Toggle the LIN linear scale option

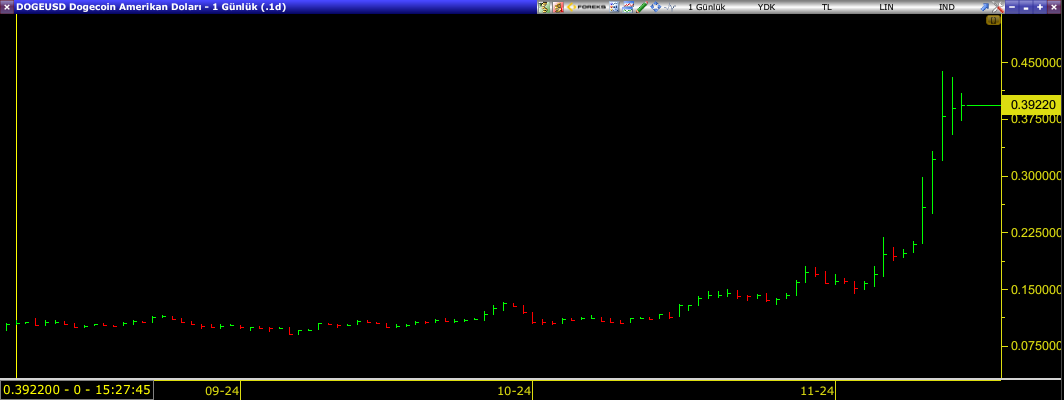[886, 7]
